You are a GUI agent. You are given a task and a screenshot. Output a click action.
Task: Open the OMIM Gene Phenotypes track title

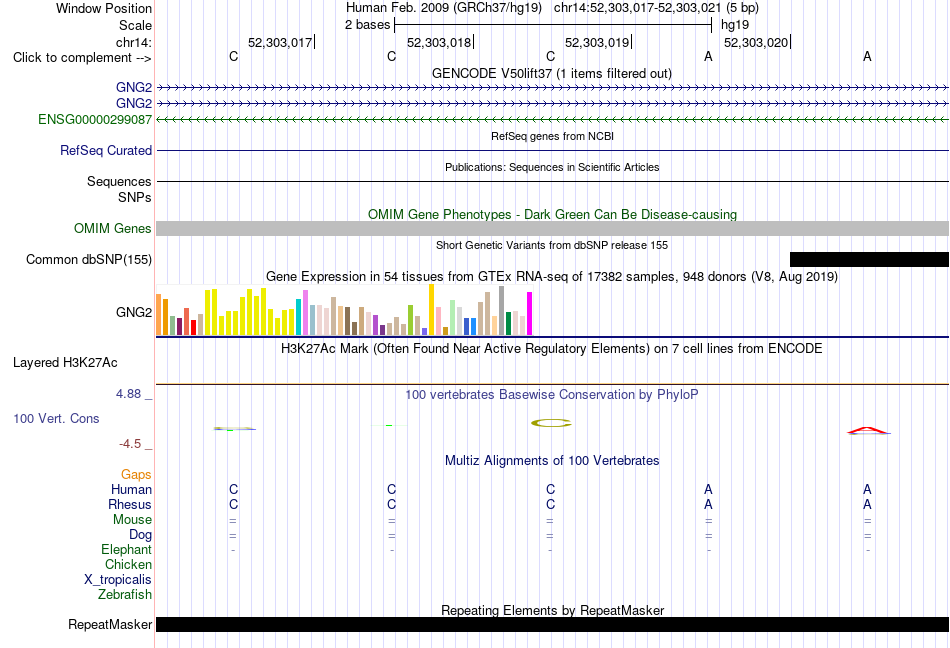(x=552, y=214)
